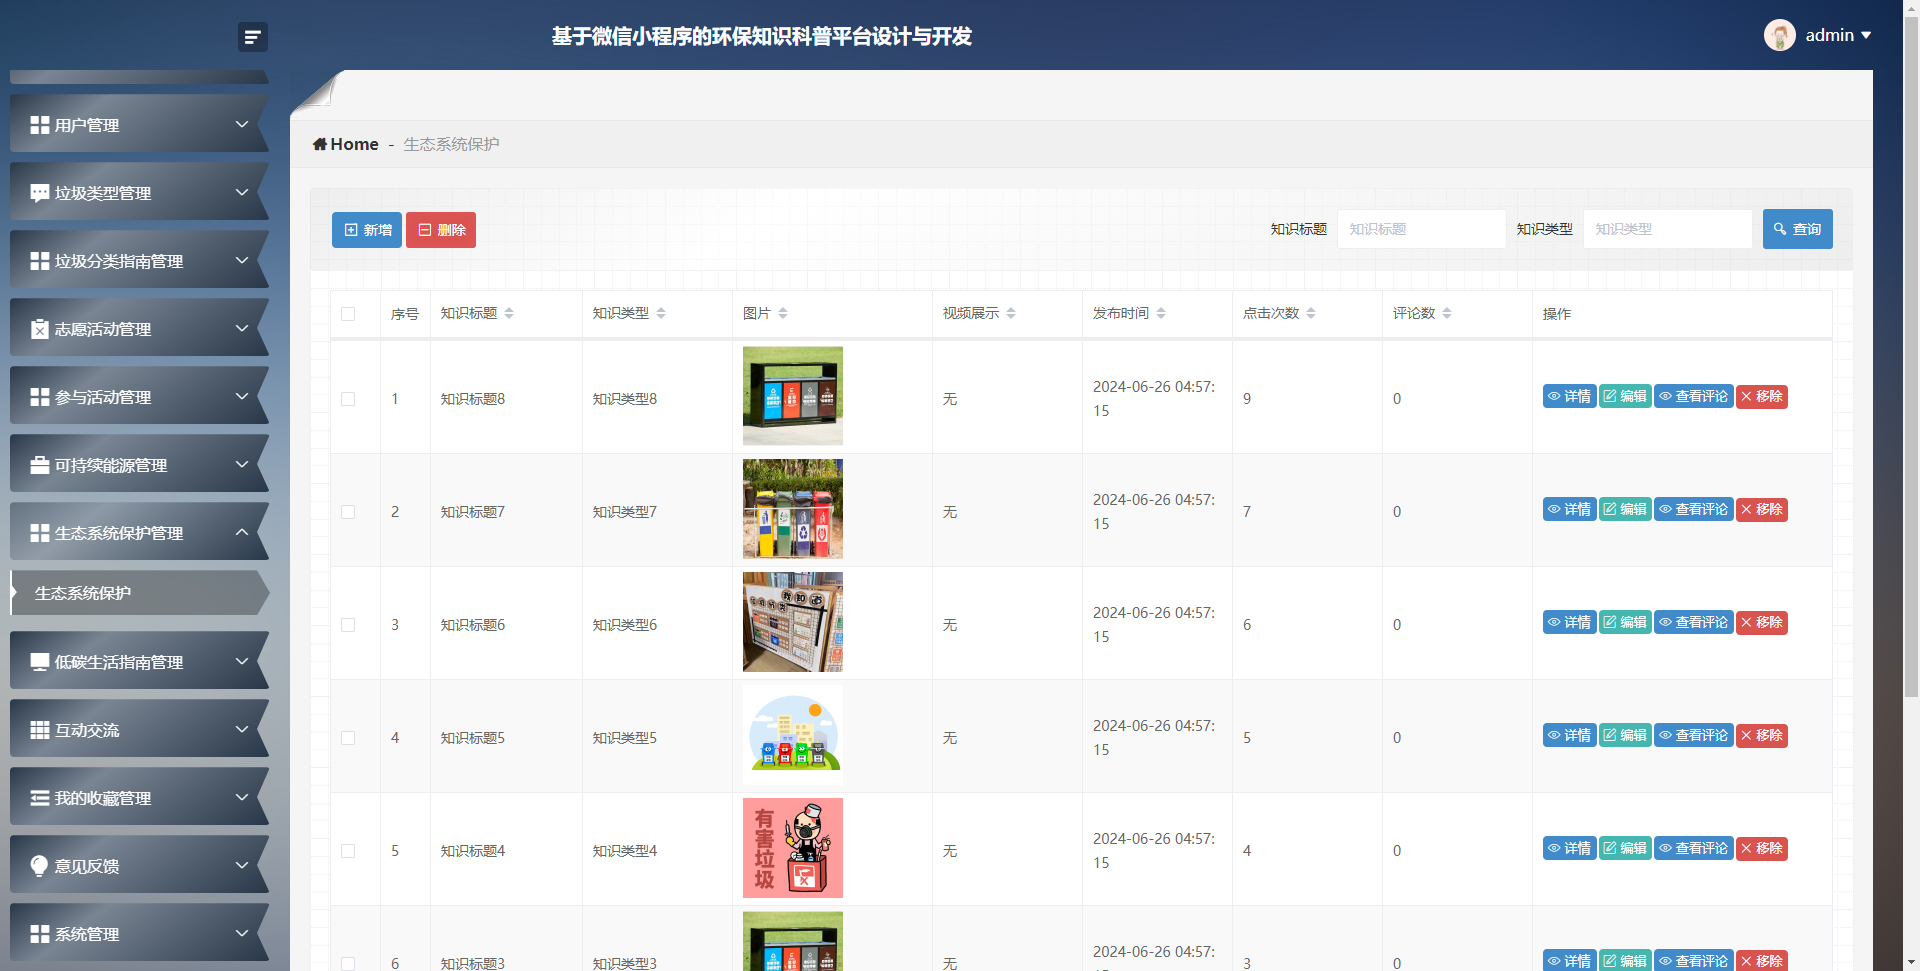Click 查看评论 for 知识标题6
Viewport: 1920px width, 971px height.
pyautogui.click(x=1693, y=623)
